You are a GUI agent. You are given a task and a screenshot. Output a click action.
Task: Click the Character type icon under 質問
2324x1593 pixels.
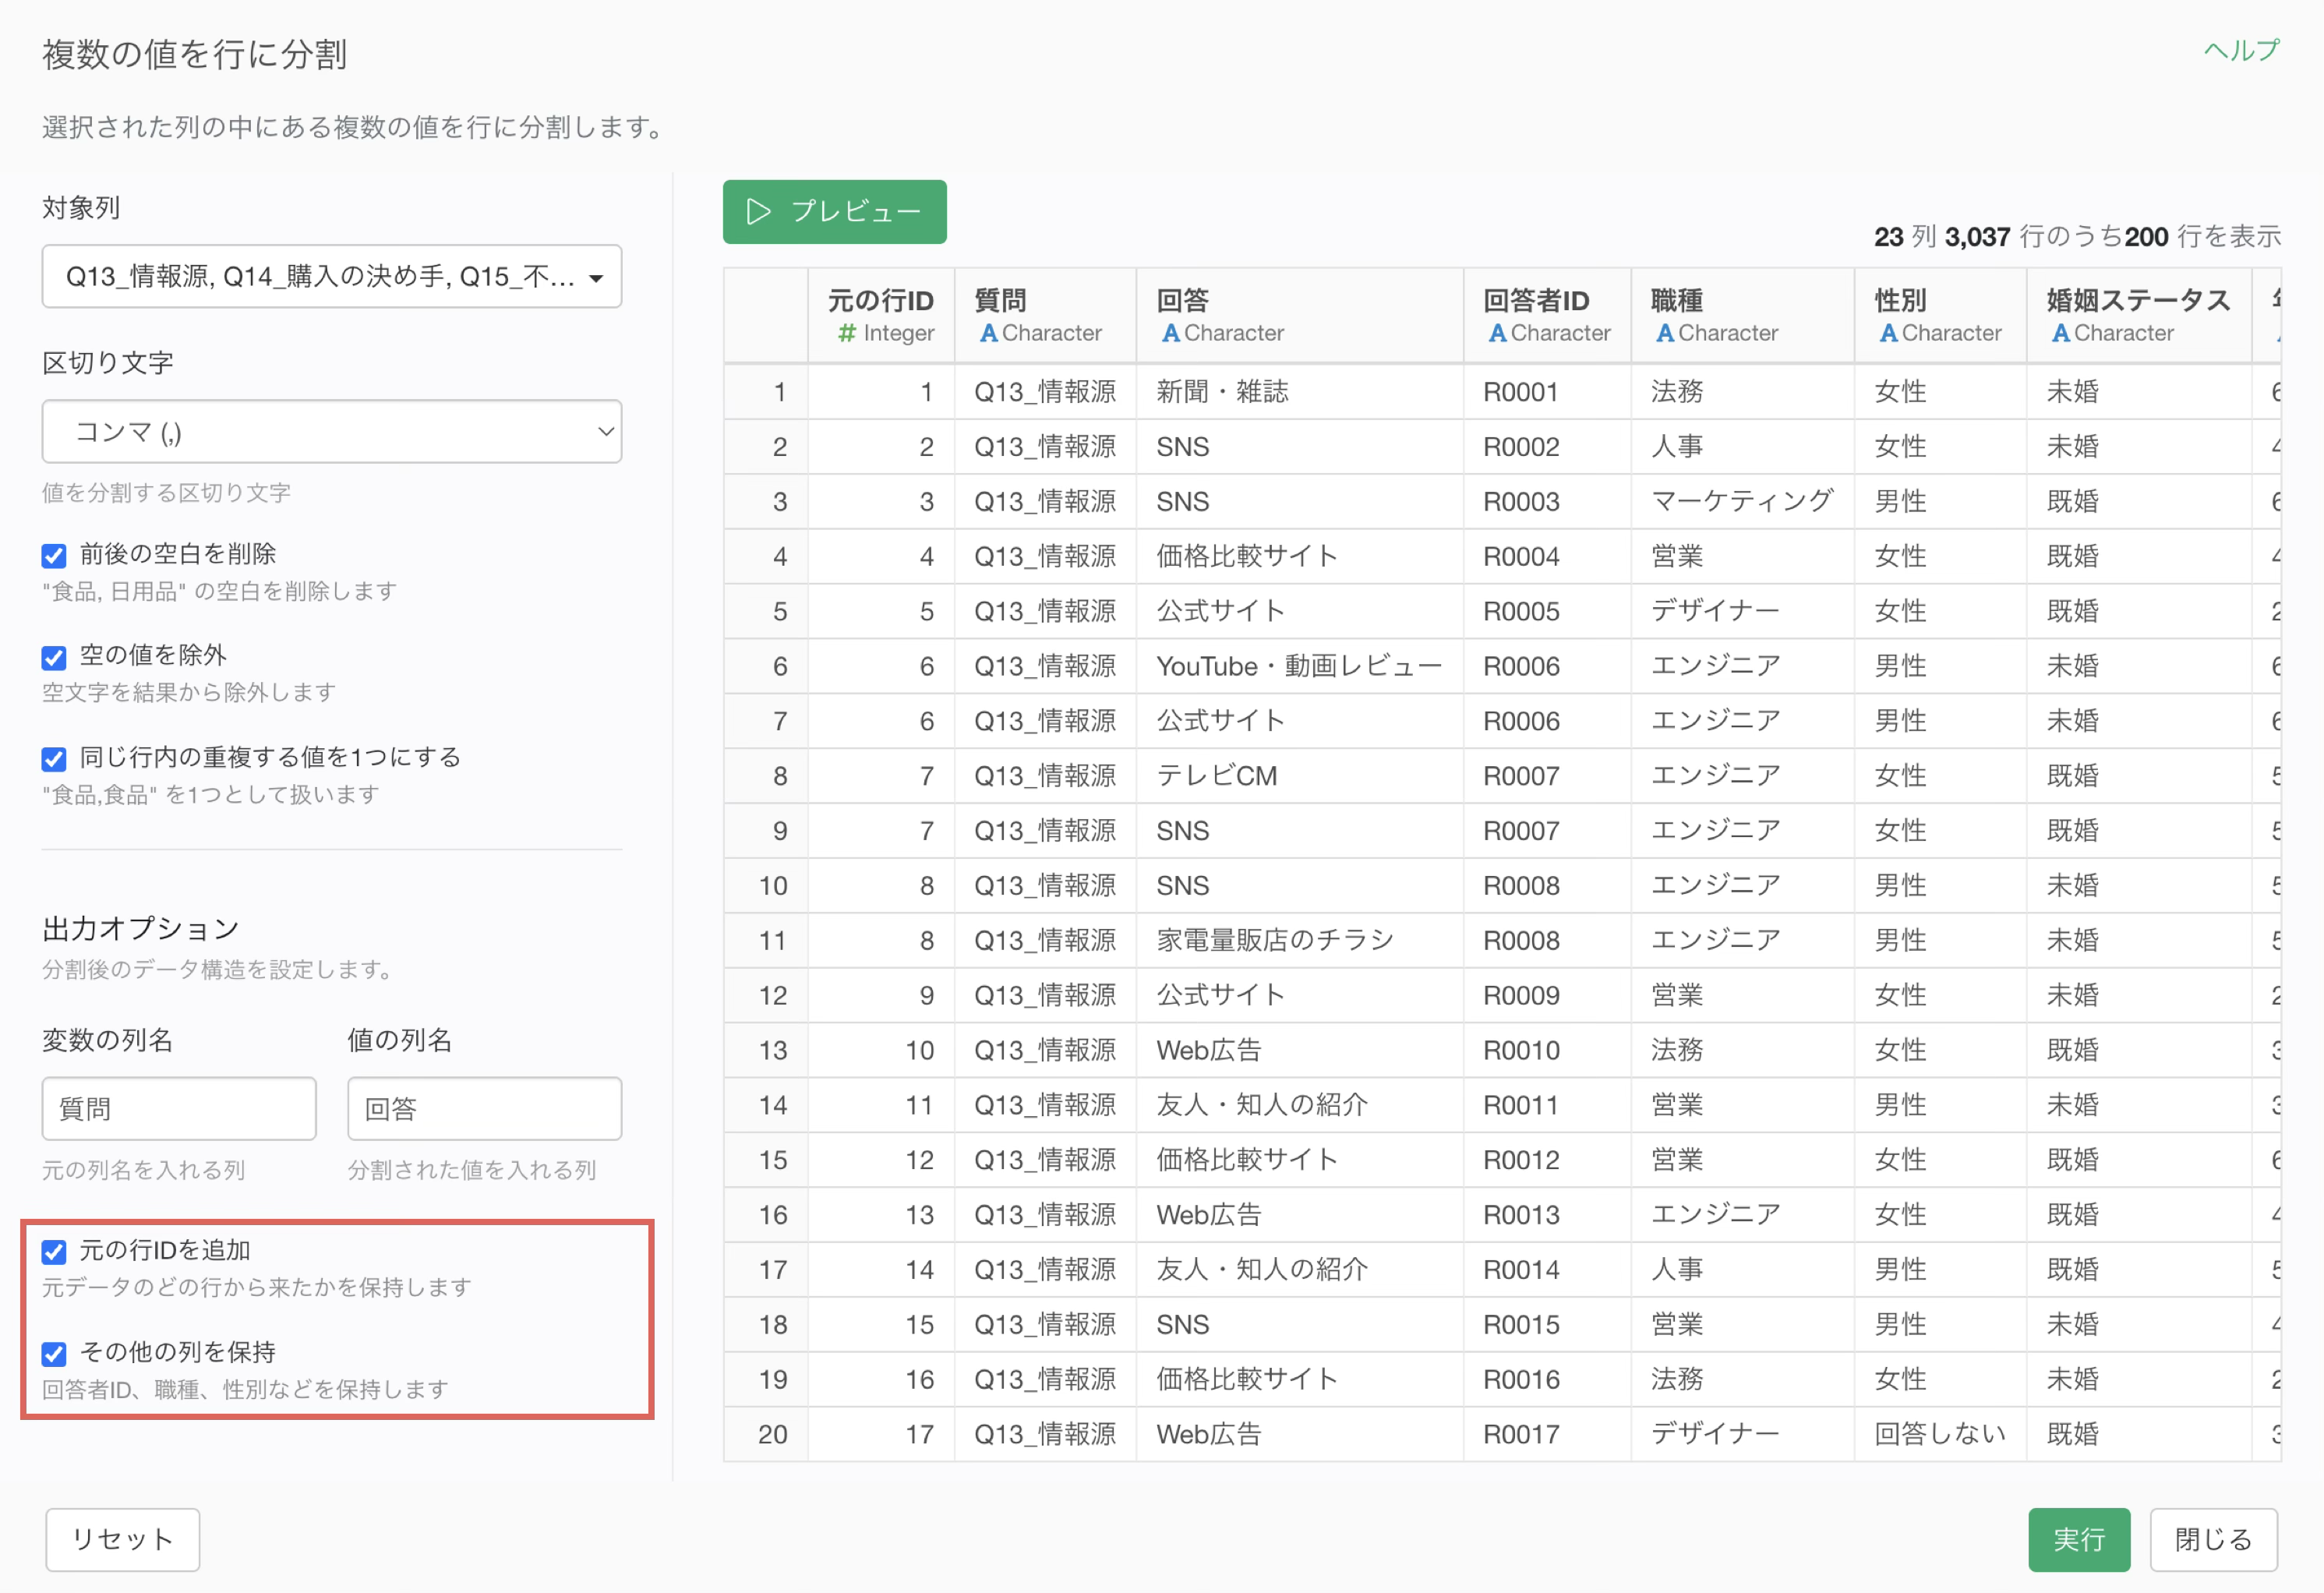coord(988,333)
